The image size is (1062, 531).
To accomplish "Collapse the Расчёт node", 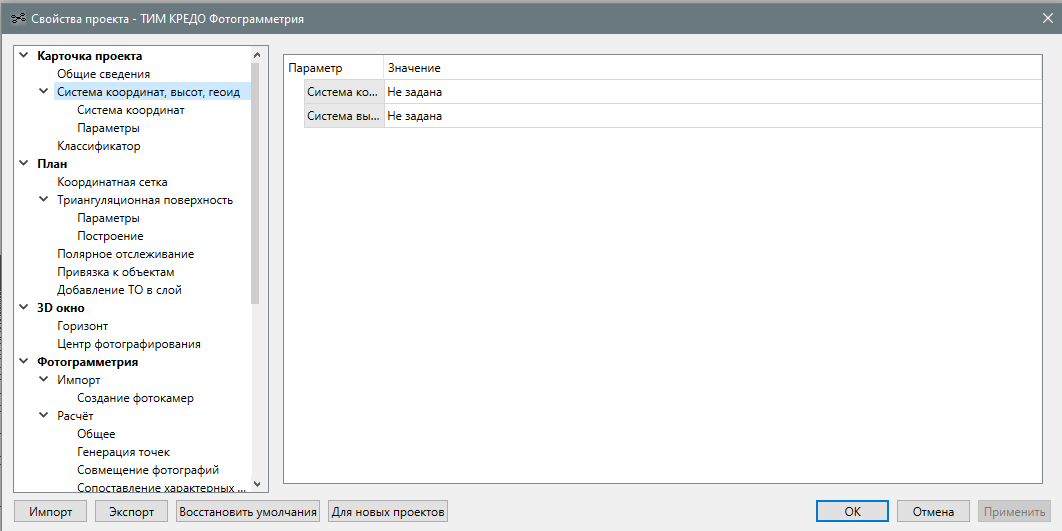I will 43,416.
